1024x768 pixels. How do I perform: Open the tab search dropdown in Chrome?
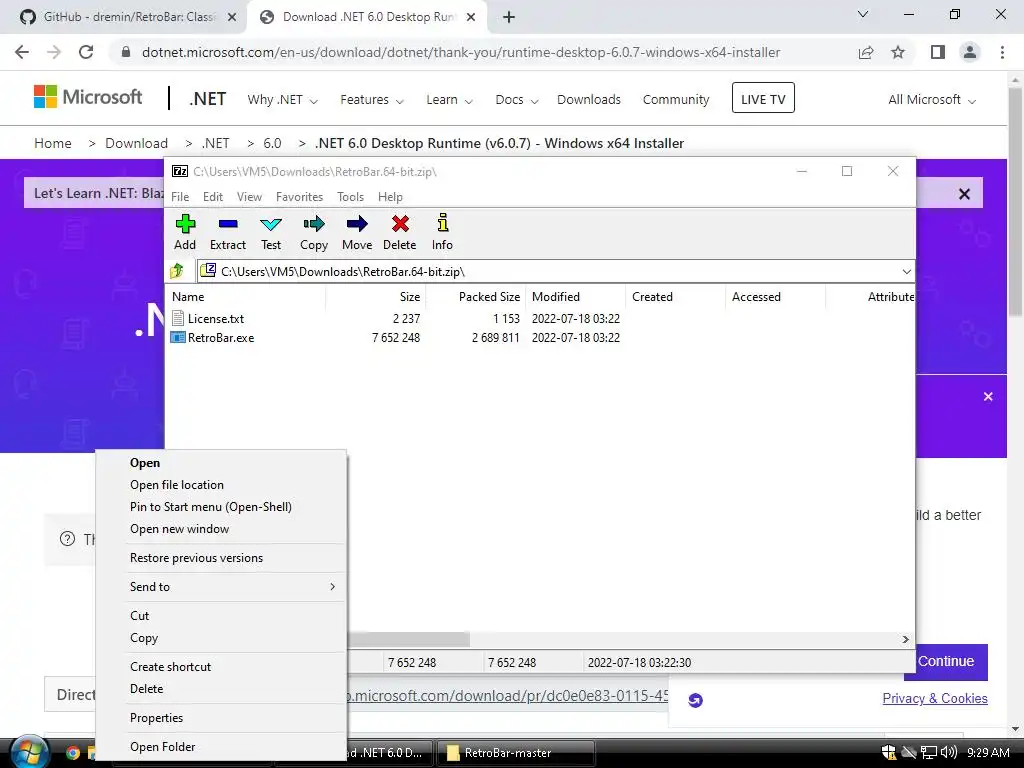(863, 14)
